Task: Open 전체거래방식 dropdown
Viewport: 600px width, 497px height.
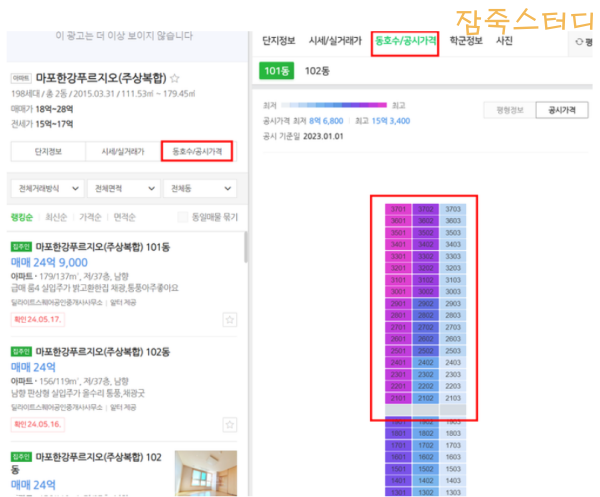Action: pyautogui.click(x=47, y=188)
